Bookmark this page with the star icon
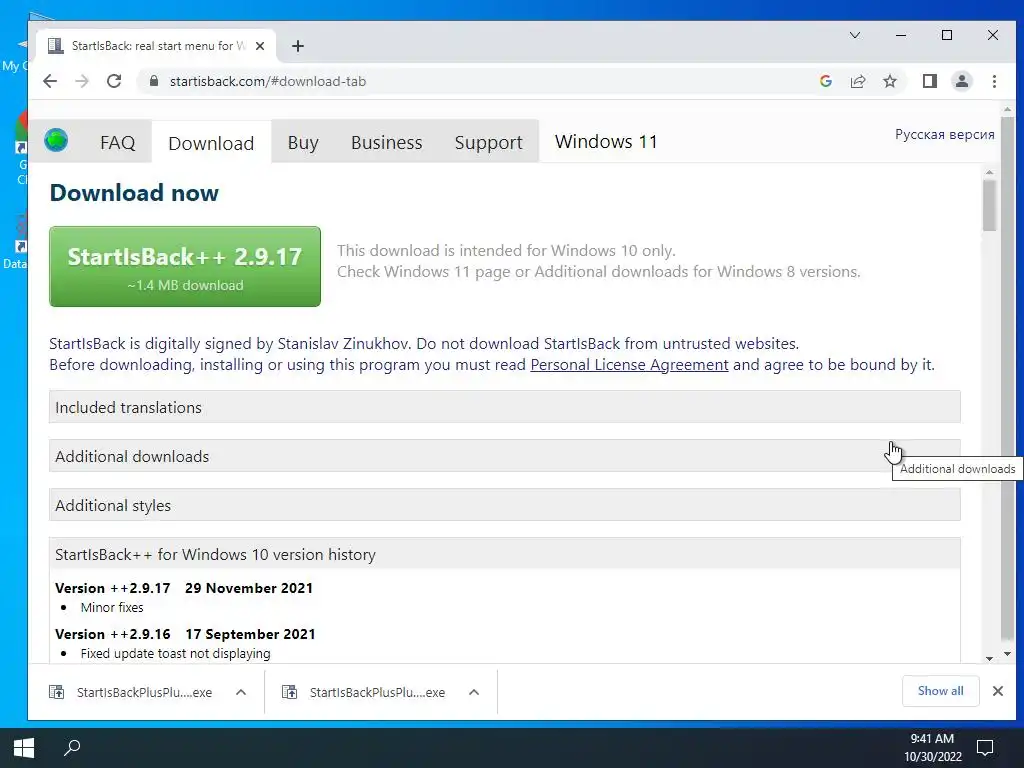 click(x=889, y=81)
